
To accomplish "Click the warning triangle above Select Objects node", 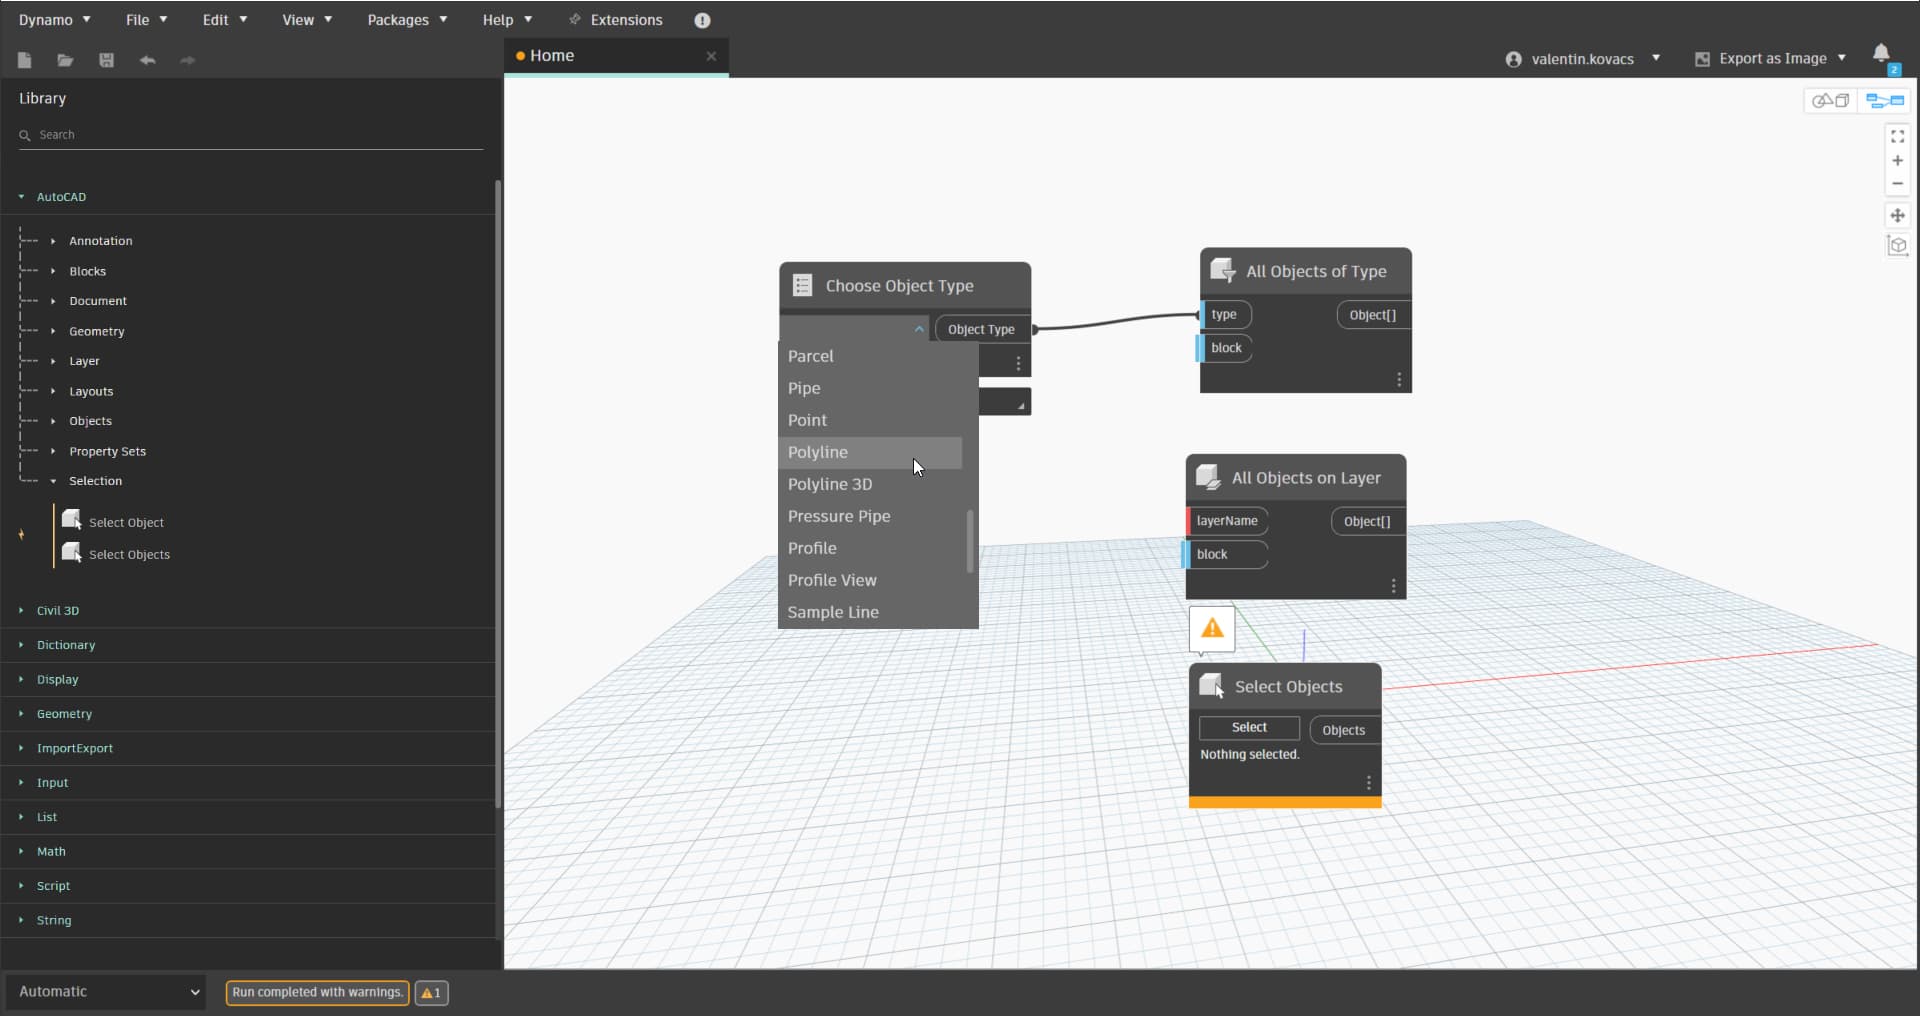I will [1212, 628].
